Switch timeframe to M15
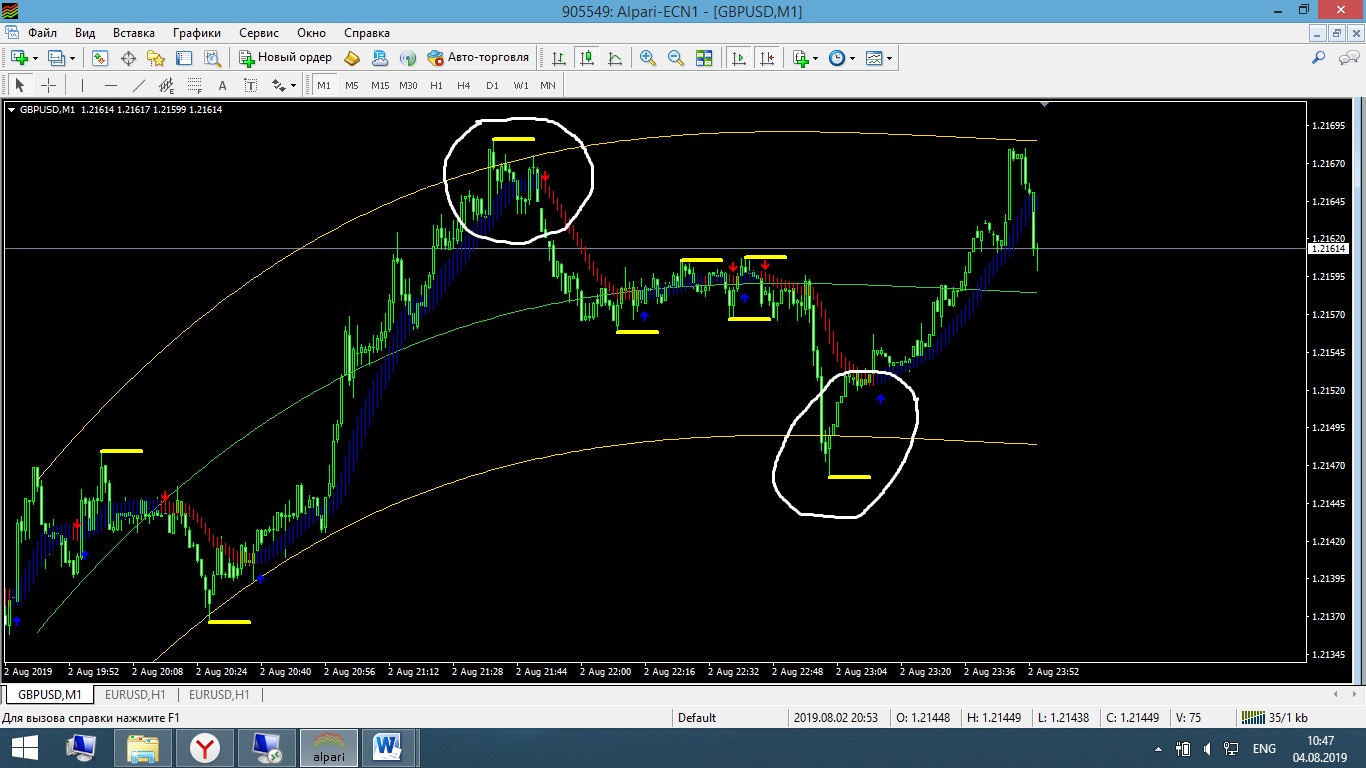Image resolution: width=1366 pixels, height=768 pixels. (x=380, y=85)
